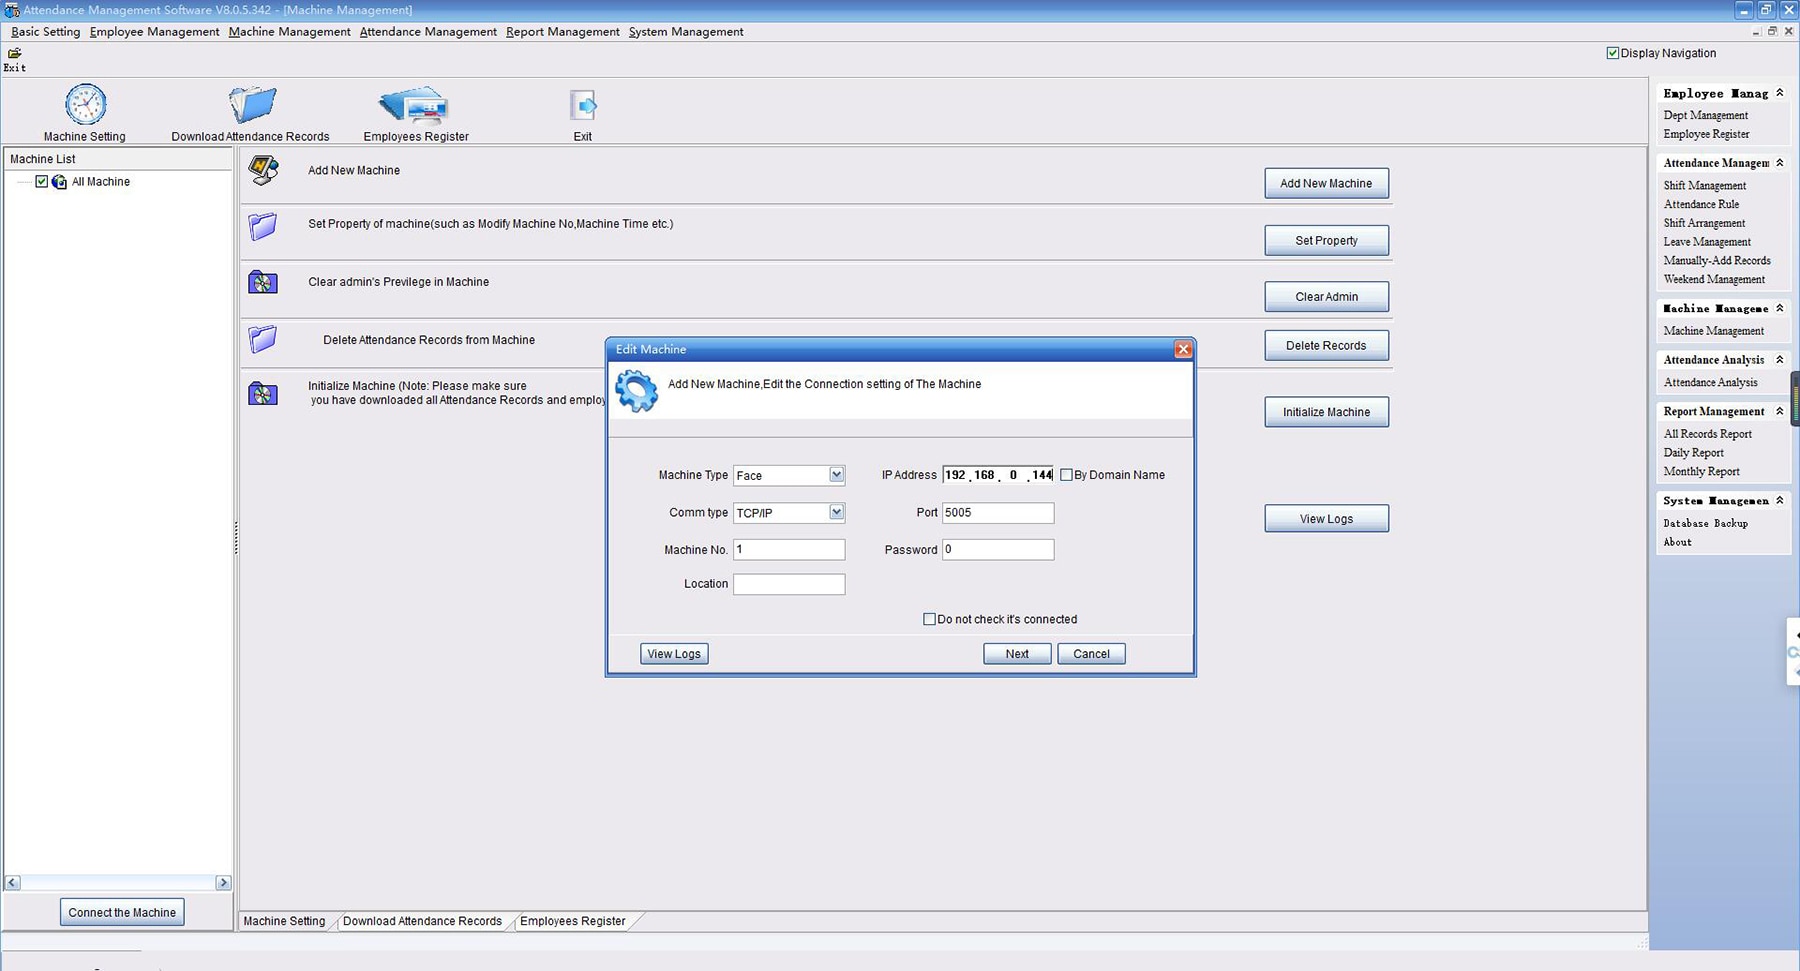This screenshot has height=971, width=1800.
Task: Open Shift Management navigation link
Action: [x=1705, y=185]
